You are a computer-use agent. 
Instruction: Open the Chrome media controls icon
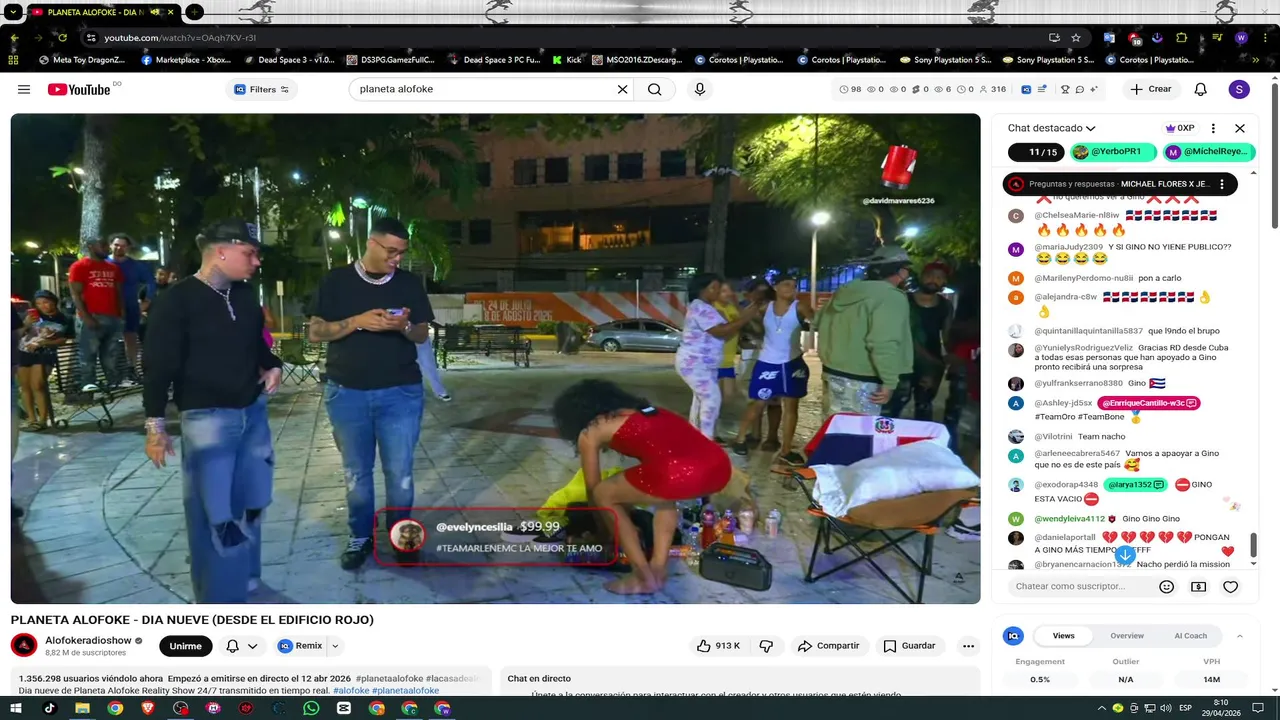1217,38
